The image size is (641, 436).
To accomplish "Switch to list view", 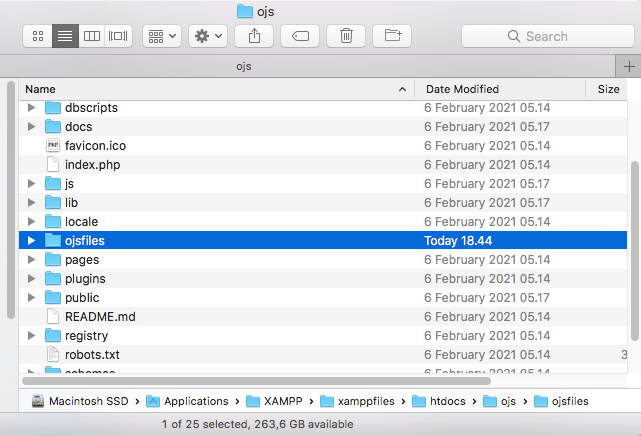I will pyautogui.click(x=65, y=36).
